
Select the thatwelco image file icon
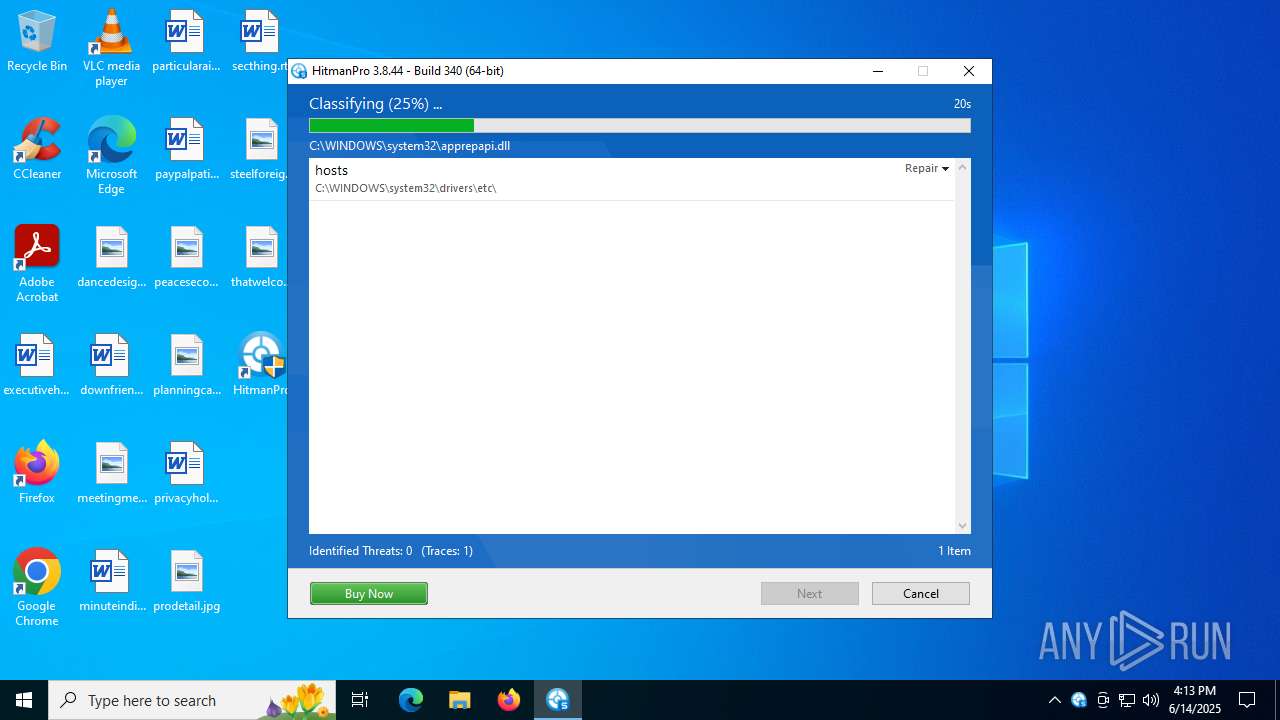(260, 257)
